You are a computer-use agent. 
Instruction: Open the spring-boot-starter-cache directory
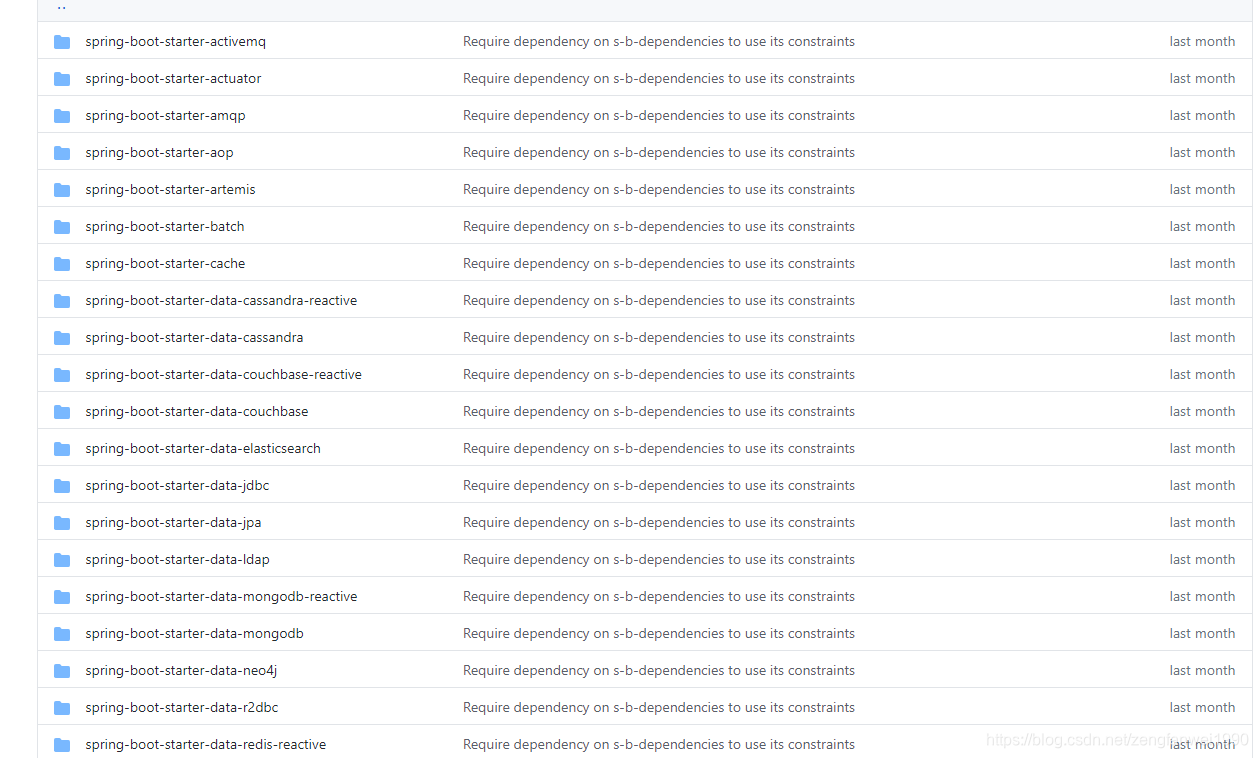coord(165,264)
